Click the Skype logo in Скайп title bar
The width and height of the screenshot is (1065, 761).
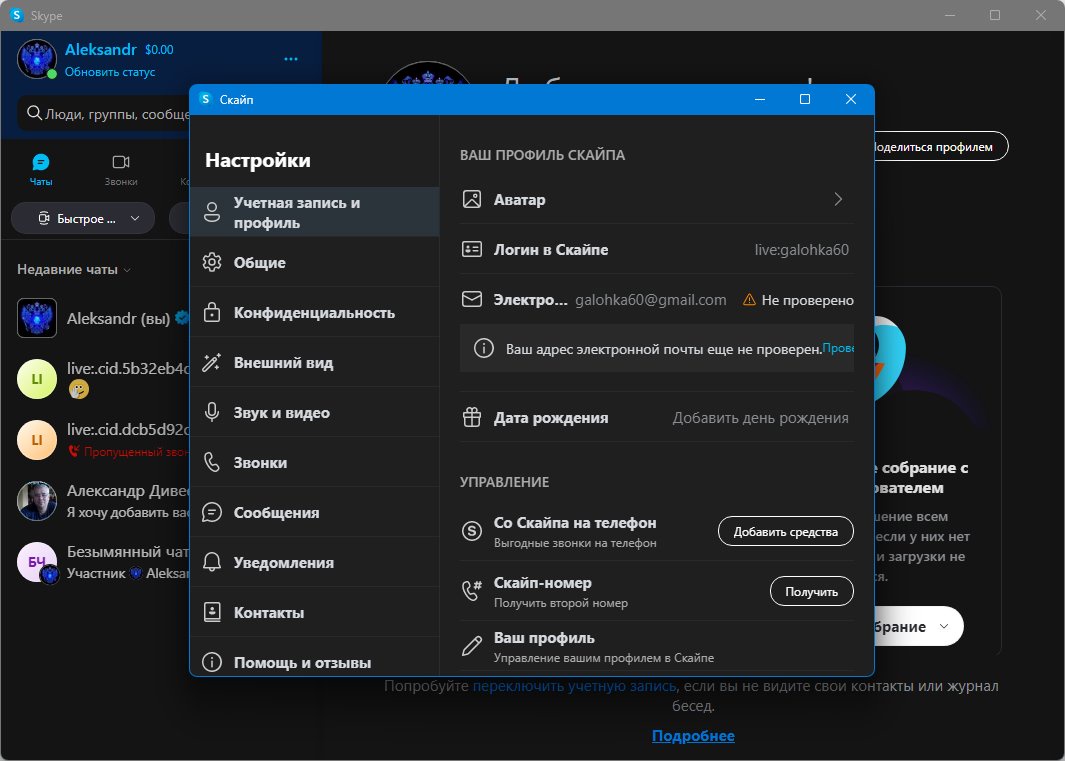205,99
